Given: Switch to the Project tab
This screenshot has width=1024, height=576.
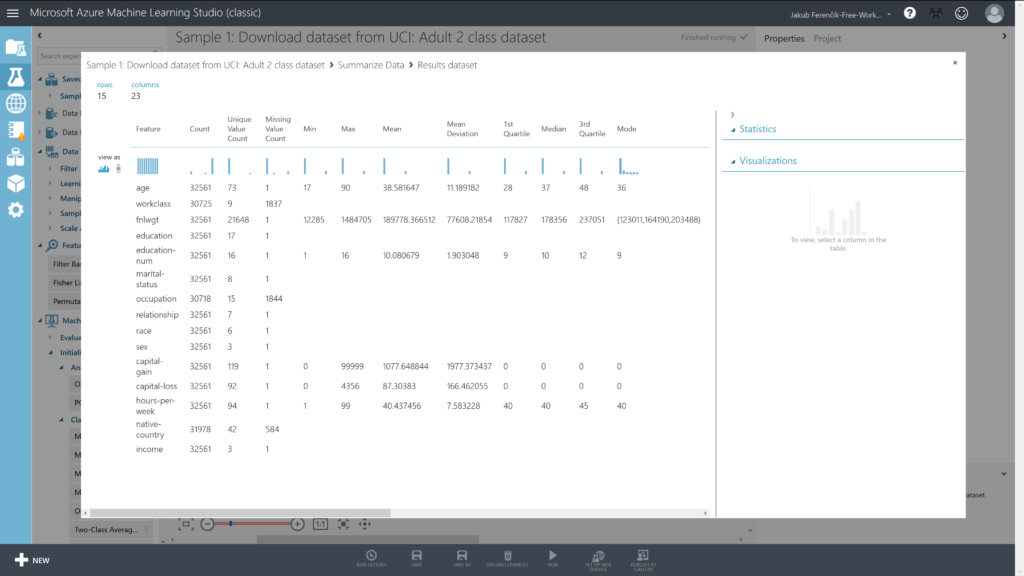Looking at the screenshot, I should 827,38.
